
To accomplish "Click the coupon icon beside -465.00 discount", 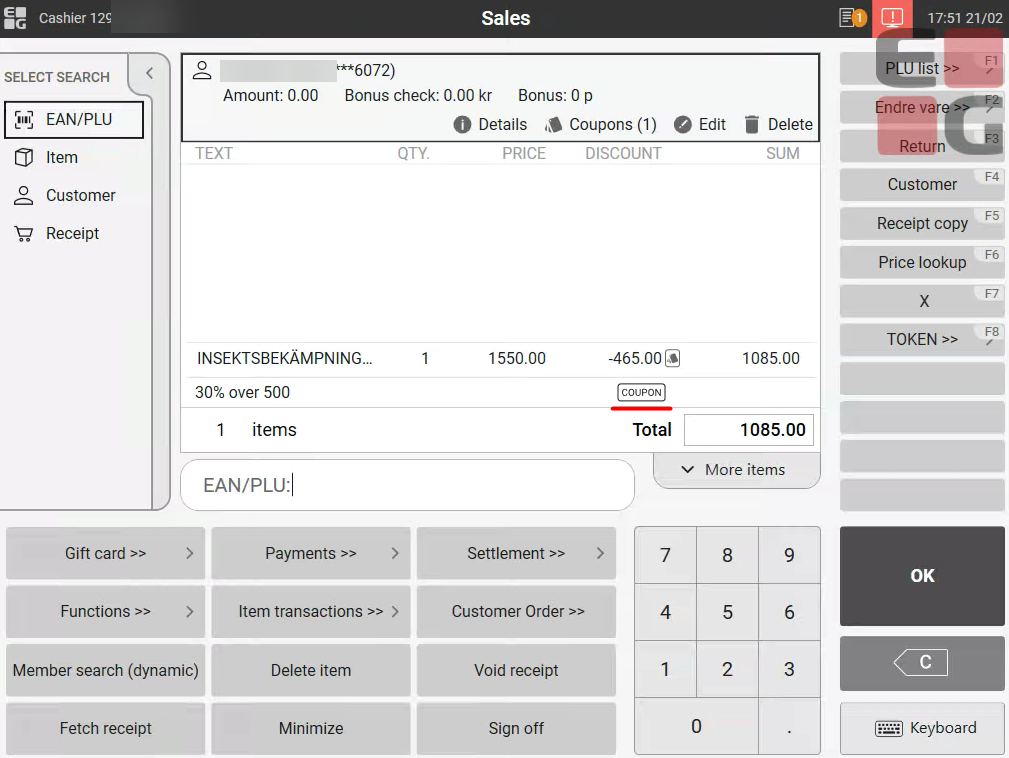I will [x=673, y=358].
